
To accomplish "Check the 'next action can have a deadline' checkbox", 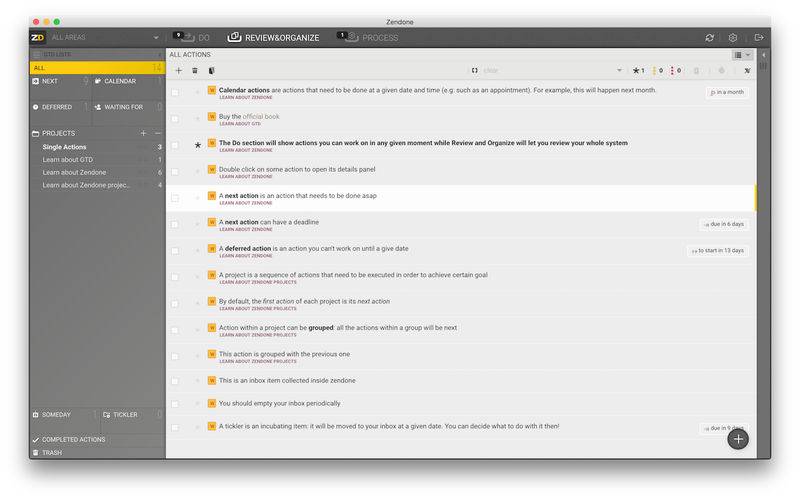I will point(175,224).
